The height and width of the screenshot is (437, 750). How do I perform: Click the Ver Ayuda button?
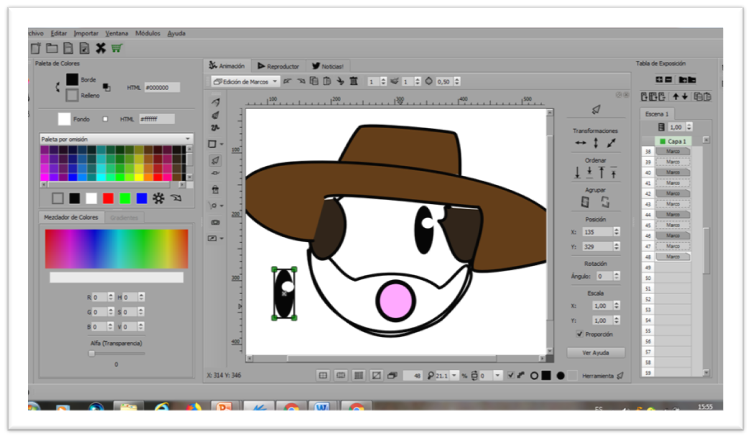(x=595, y=353)
